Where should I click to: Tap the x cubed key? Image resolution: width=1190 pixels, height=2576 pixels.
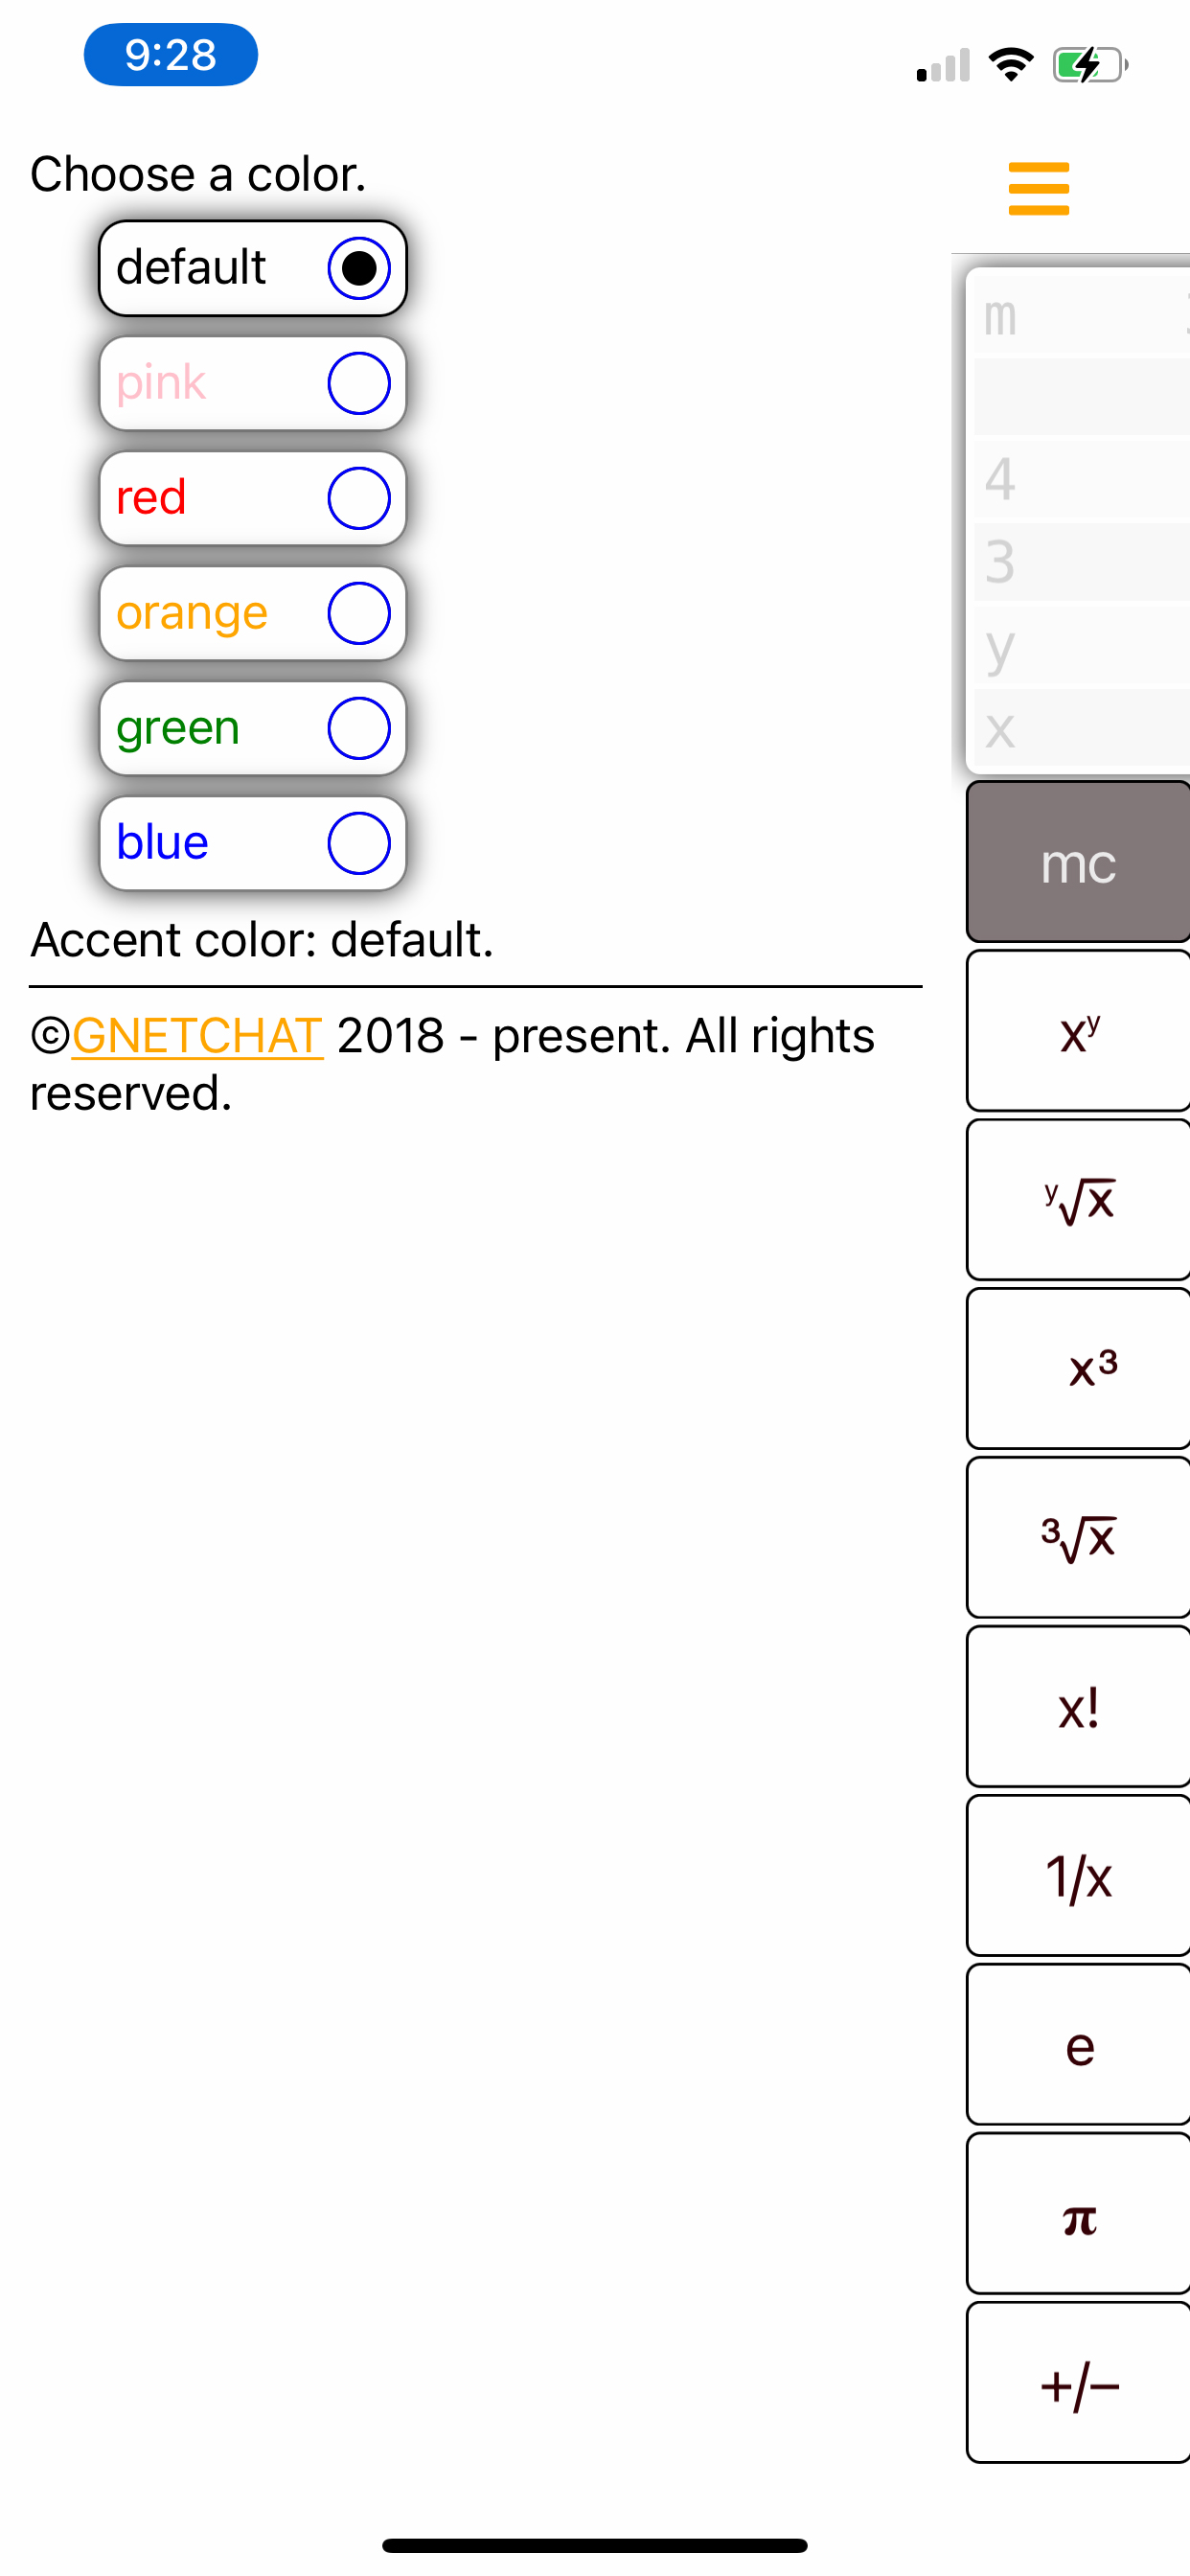(x=1078, y=1368)
